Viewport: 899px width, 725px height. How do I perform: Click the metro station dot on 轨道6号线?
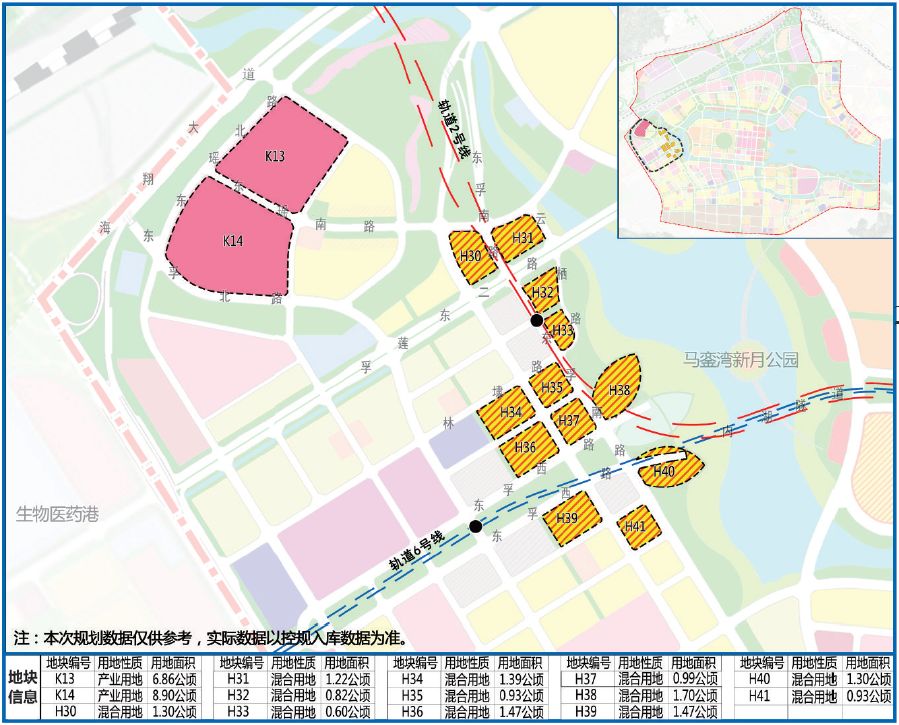click(x=475, y=526)
